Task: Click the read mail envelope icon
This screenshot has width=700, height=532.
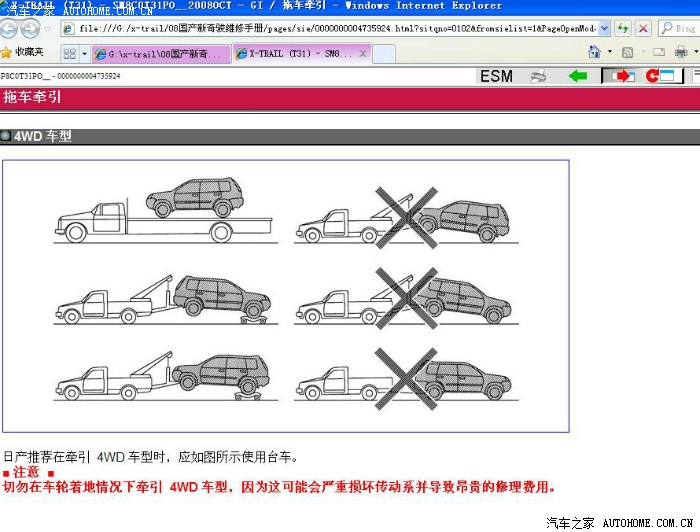Action: pyautogui.click(x=658, y=52)
